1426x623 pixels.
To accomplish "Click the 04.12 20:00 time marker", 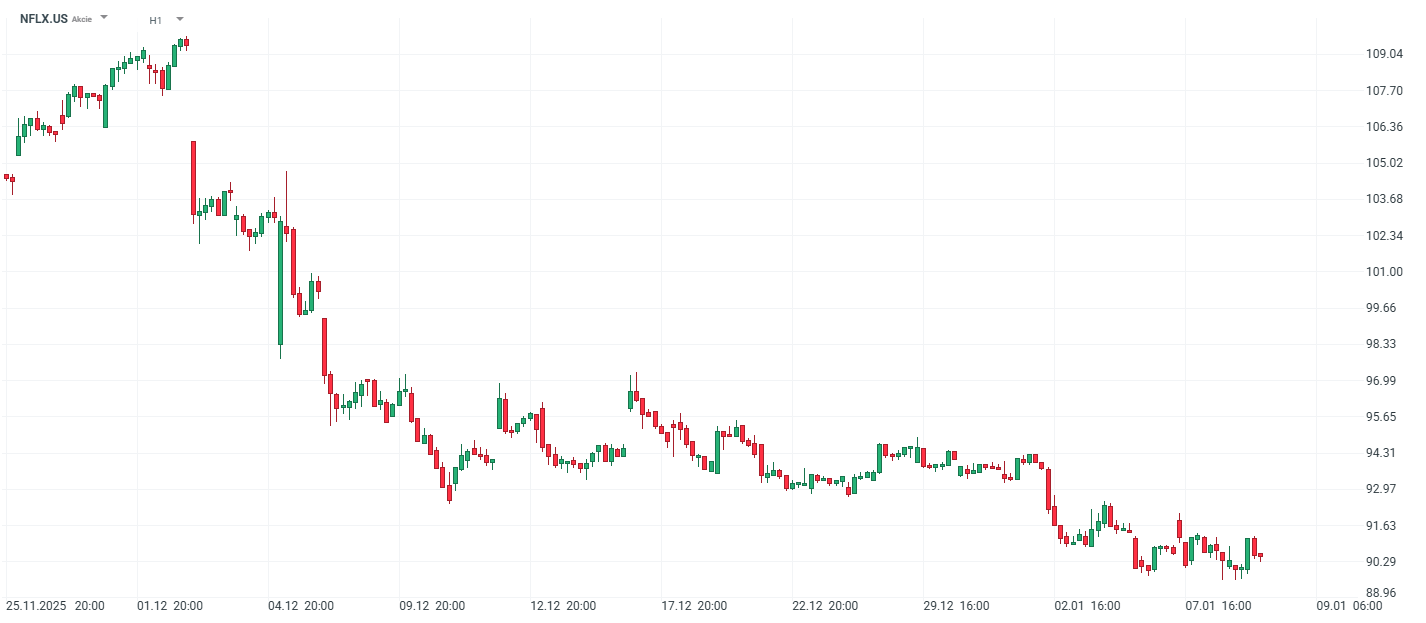I will click(301, 606).
